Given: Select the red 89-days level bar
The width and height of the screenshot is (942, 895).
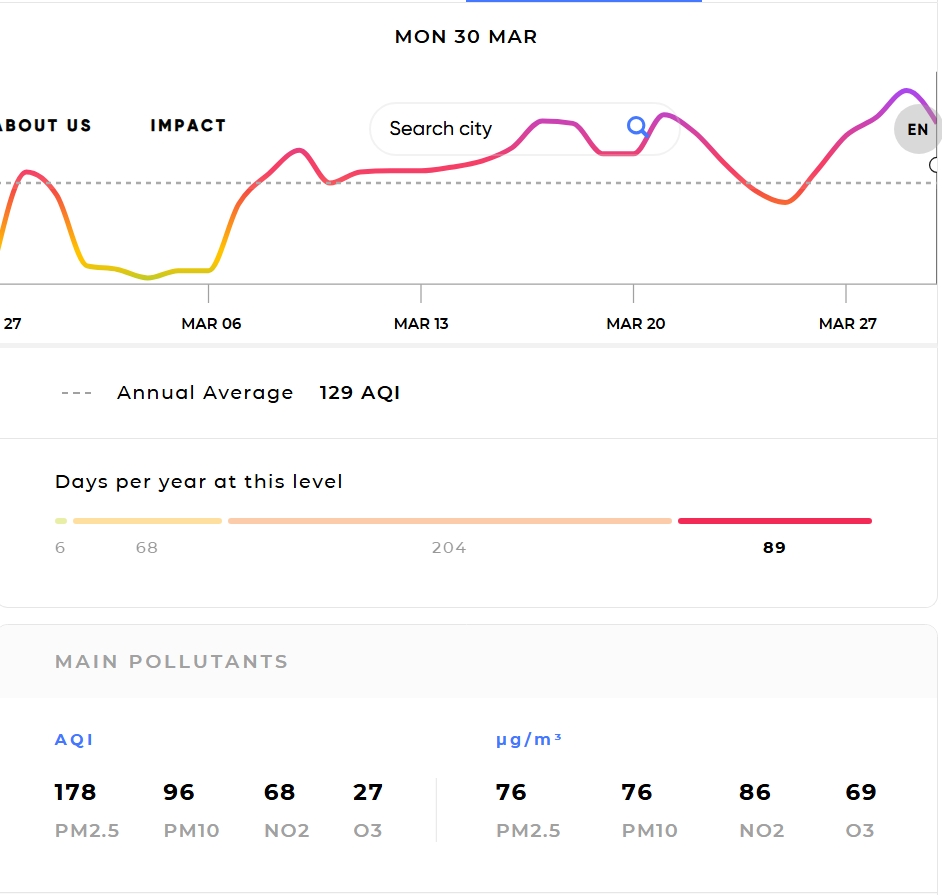Looking at the screenshot, I should point(774,521).
